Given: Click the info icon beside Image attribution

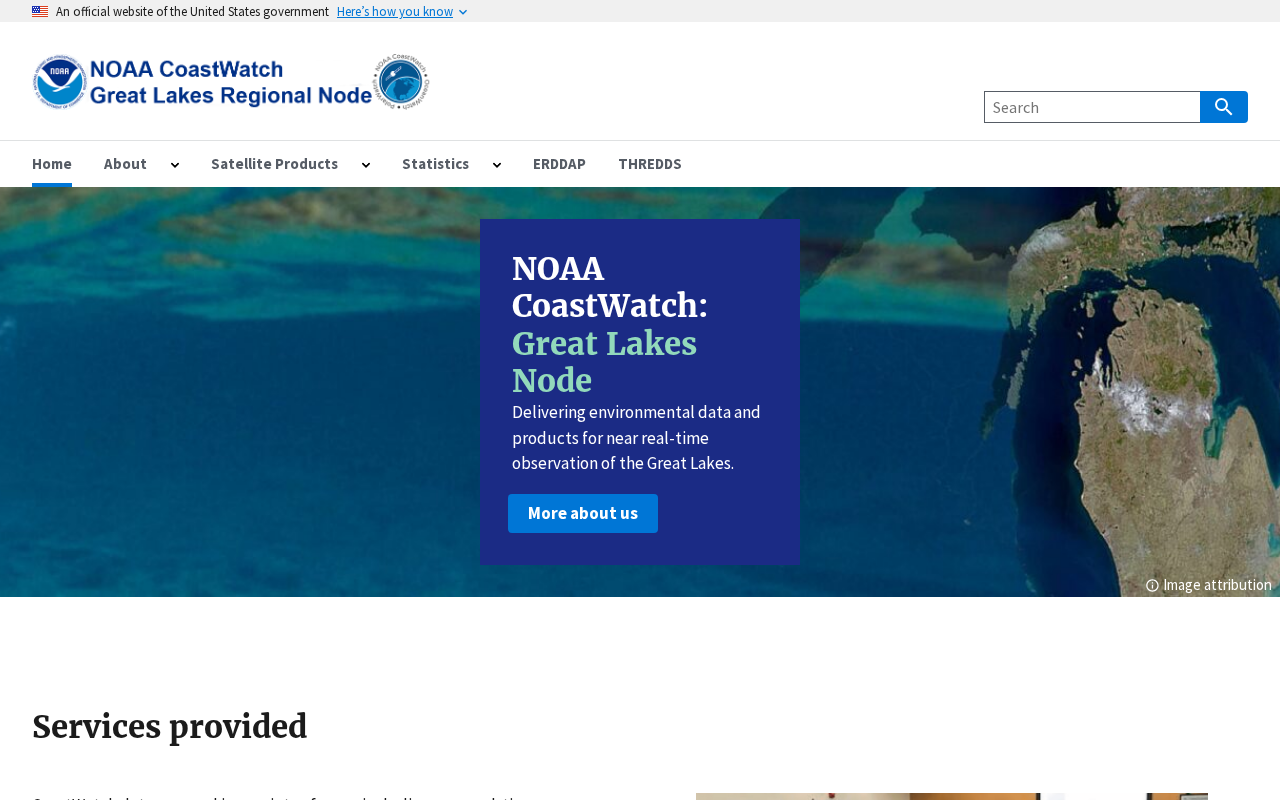Looking at the screenshot, I should tap(1152, 586).
